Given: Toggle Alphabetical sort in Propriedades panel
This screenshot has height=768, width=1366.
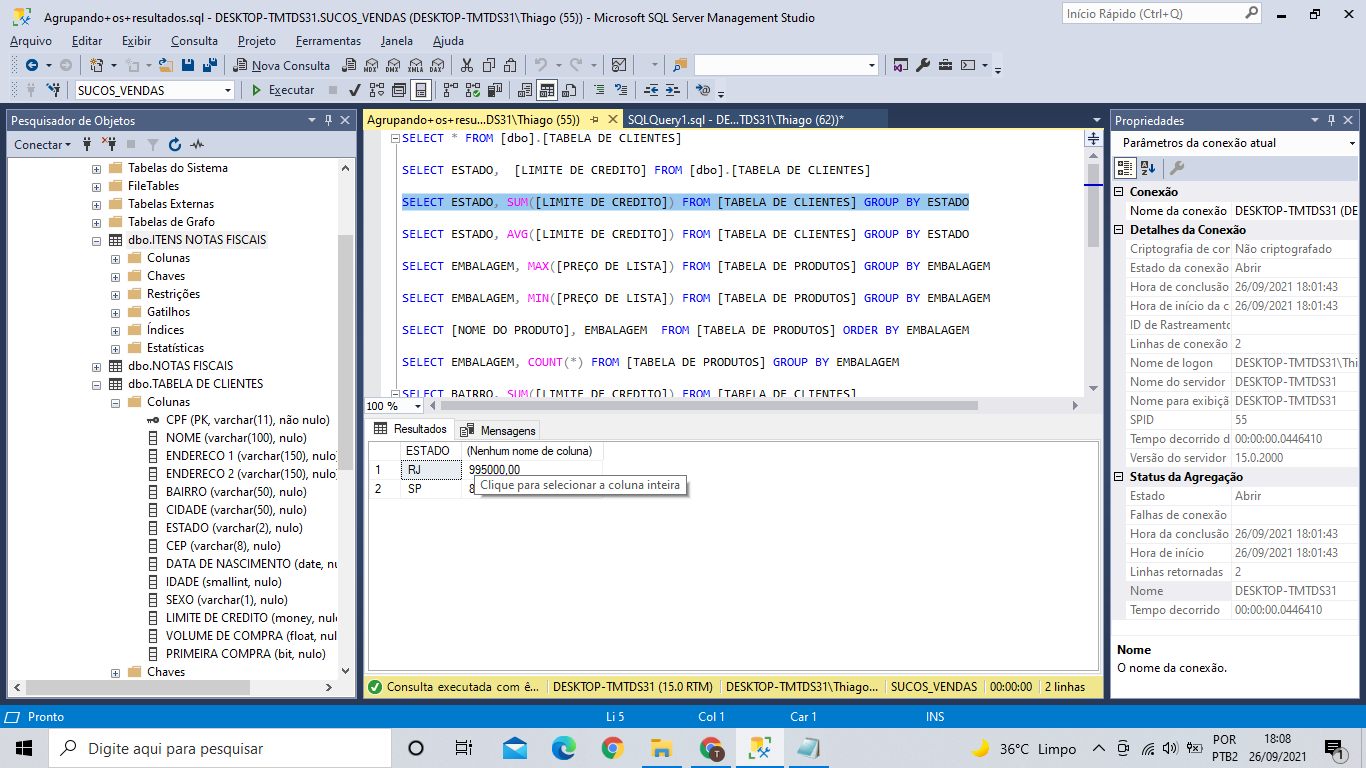Looking at the screenshot, I should click(1148, 168).
